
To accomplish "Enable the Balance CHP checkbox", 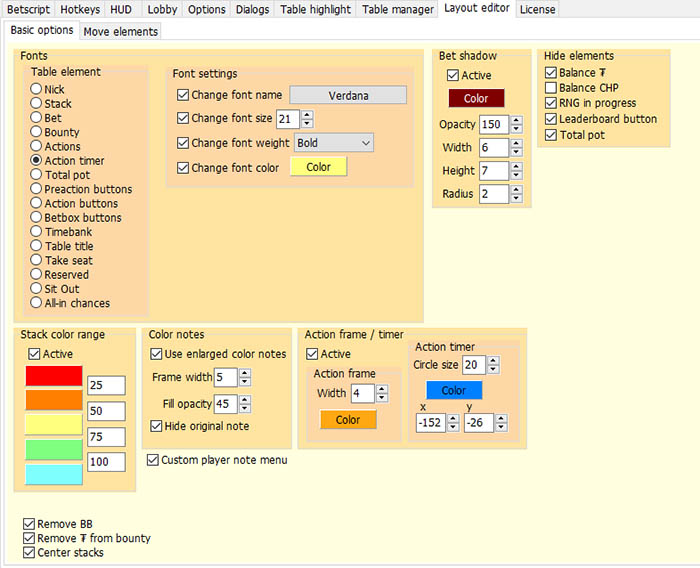I will [551, 88].
